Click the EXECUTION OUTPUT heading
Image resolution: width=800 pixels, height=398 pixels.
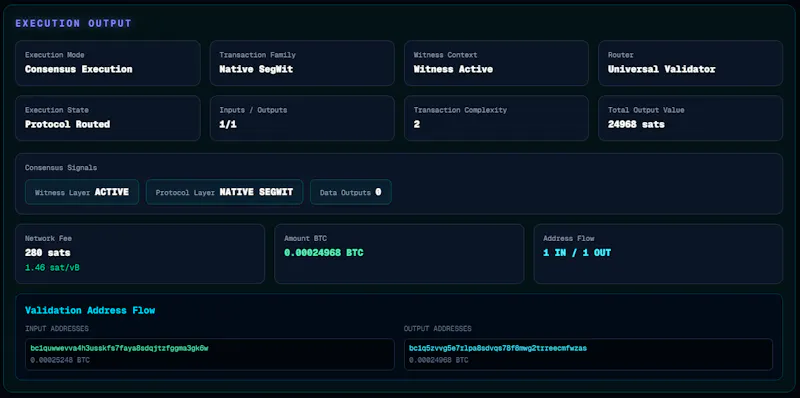click(73, 23)
